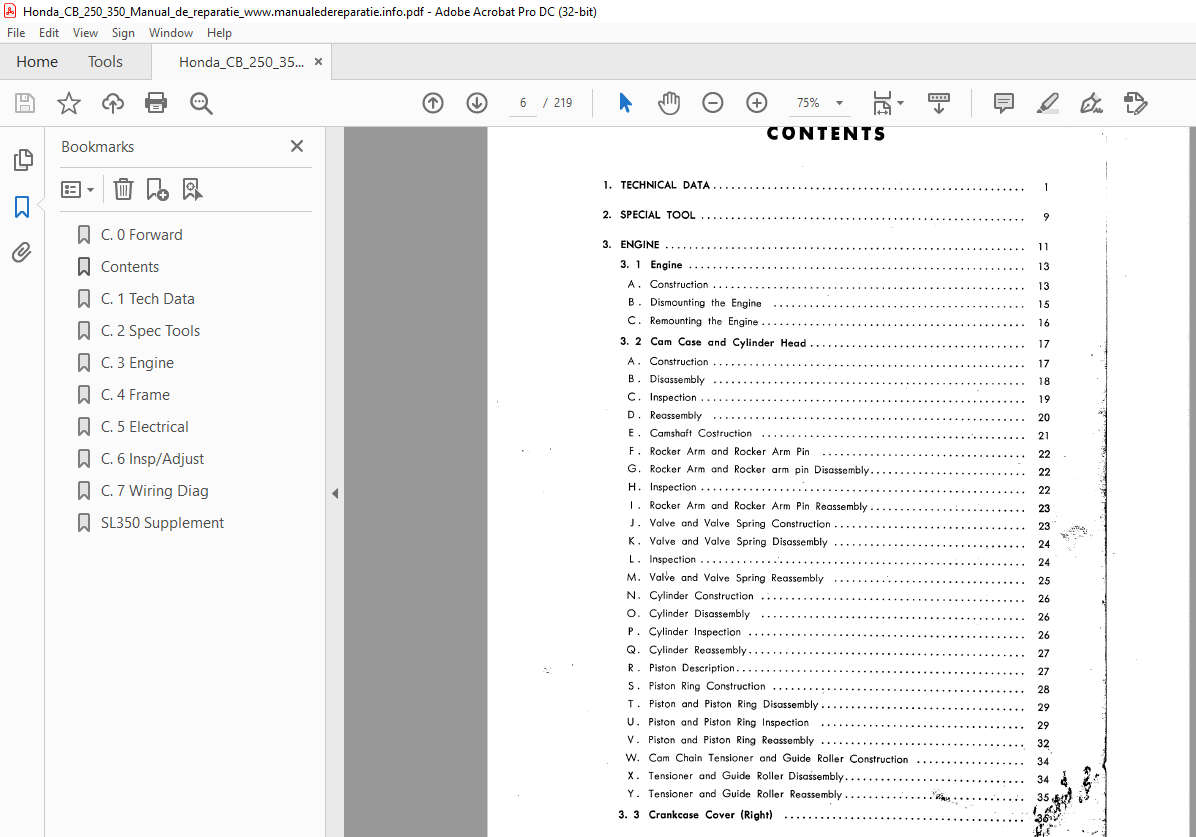The width and height of the screenshot is (1196, 837).
Task: Toggle the Bookmarks navigation panel button
Action: click(x=22, y=207)
